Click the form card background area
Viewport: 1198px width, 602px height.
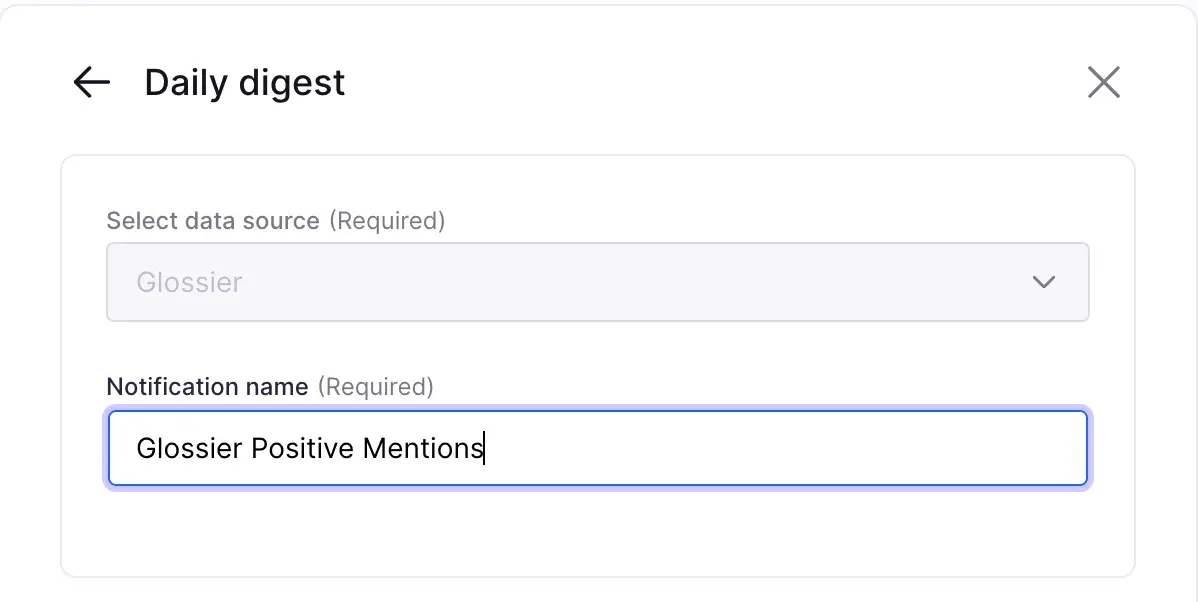click(x=597, y=535)
